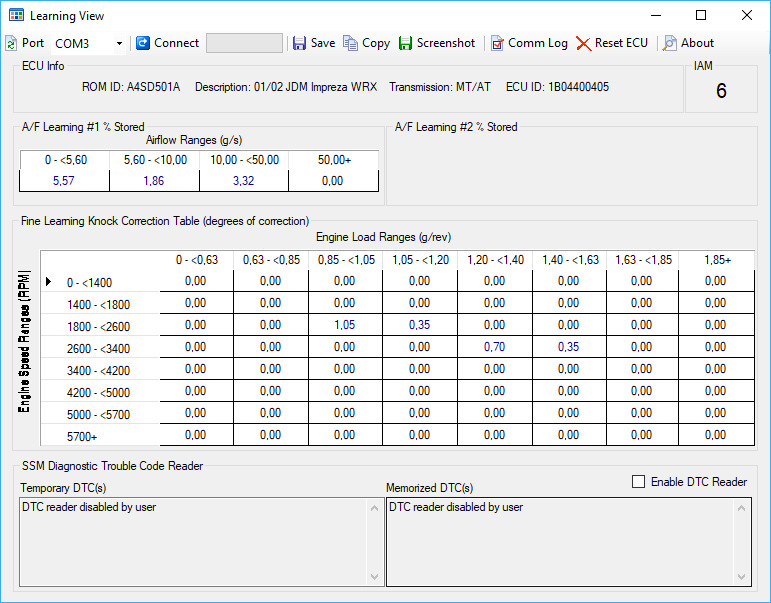Screen dimensions: 771x603
Task: Click the ROM ID: A4SD501A text
Action: [x=131, y=87]
